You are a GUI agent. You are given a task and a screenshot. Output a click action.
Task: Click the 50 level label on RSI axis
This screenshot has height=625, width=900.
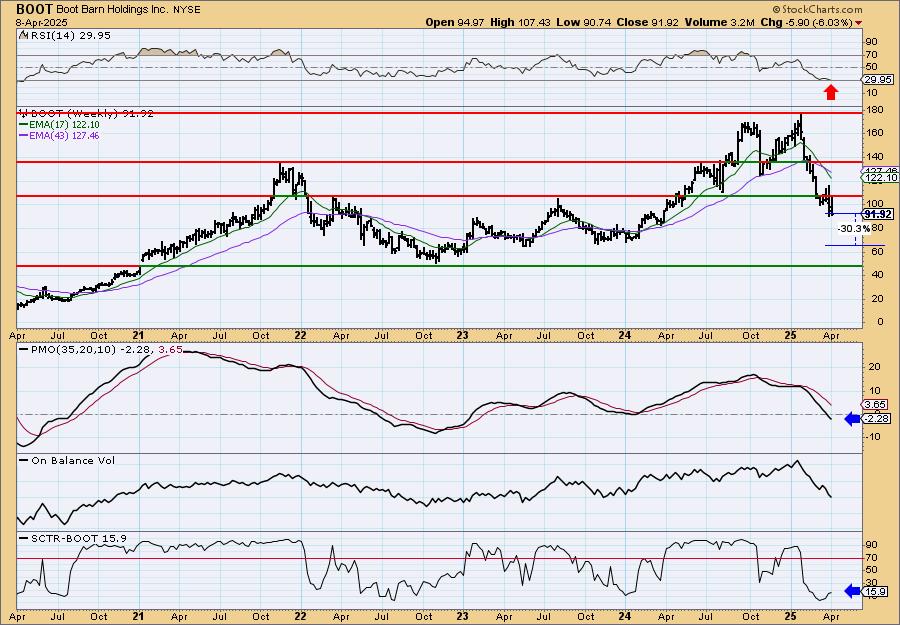(871, 67)
